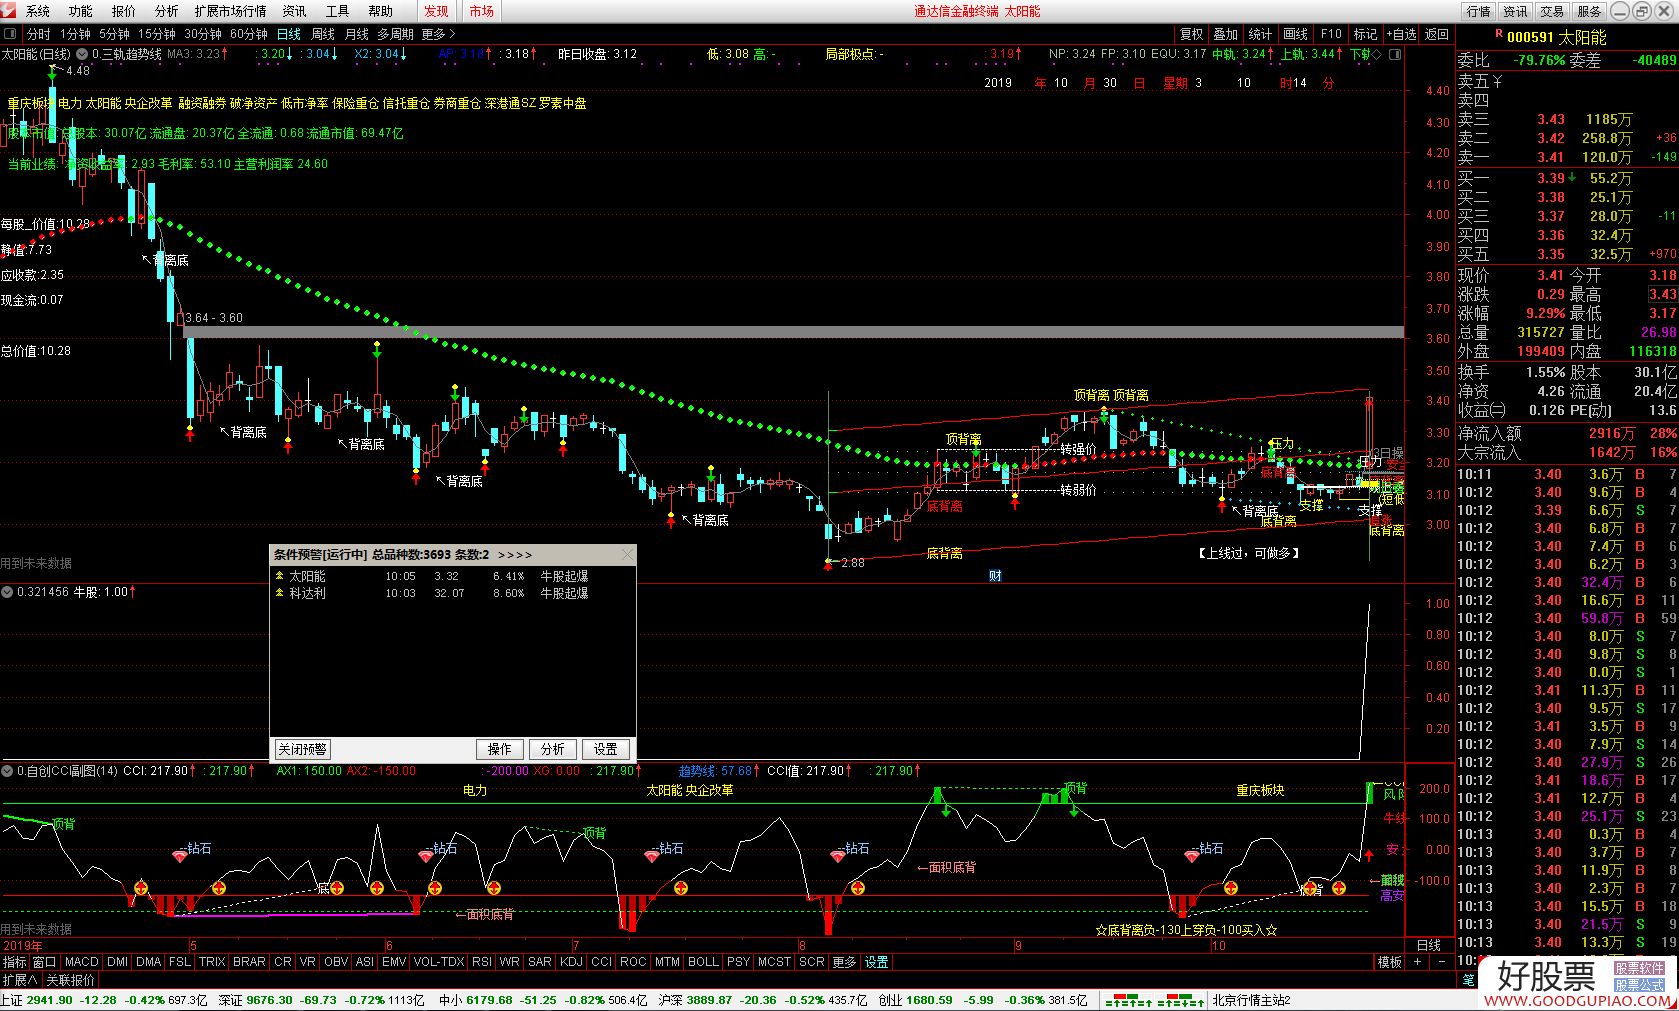The height and width of the screenshot is (1011, 1679).
Task: Select the 60分钟 chart period
Action: tap(248, 34)
